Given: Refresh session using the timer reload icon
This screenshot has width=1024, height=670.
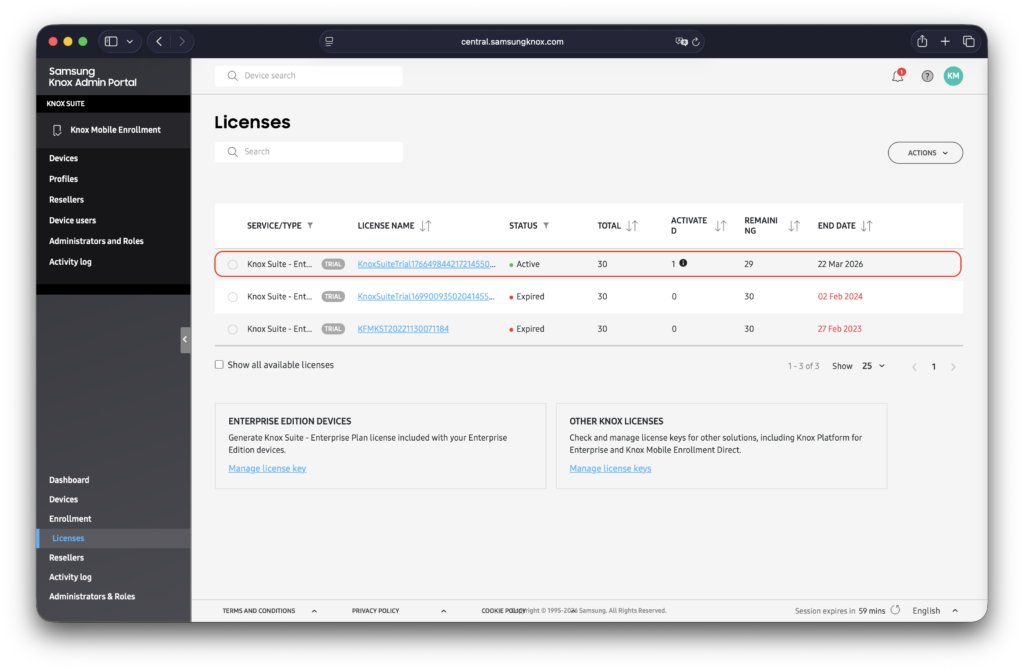Looking at the screenshot, I should [x=895, y=610].
